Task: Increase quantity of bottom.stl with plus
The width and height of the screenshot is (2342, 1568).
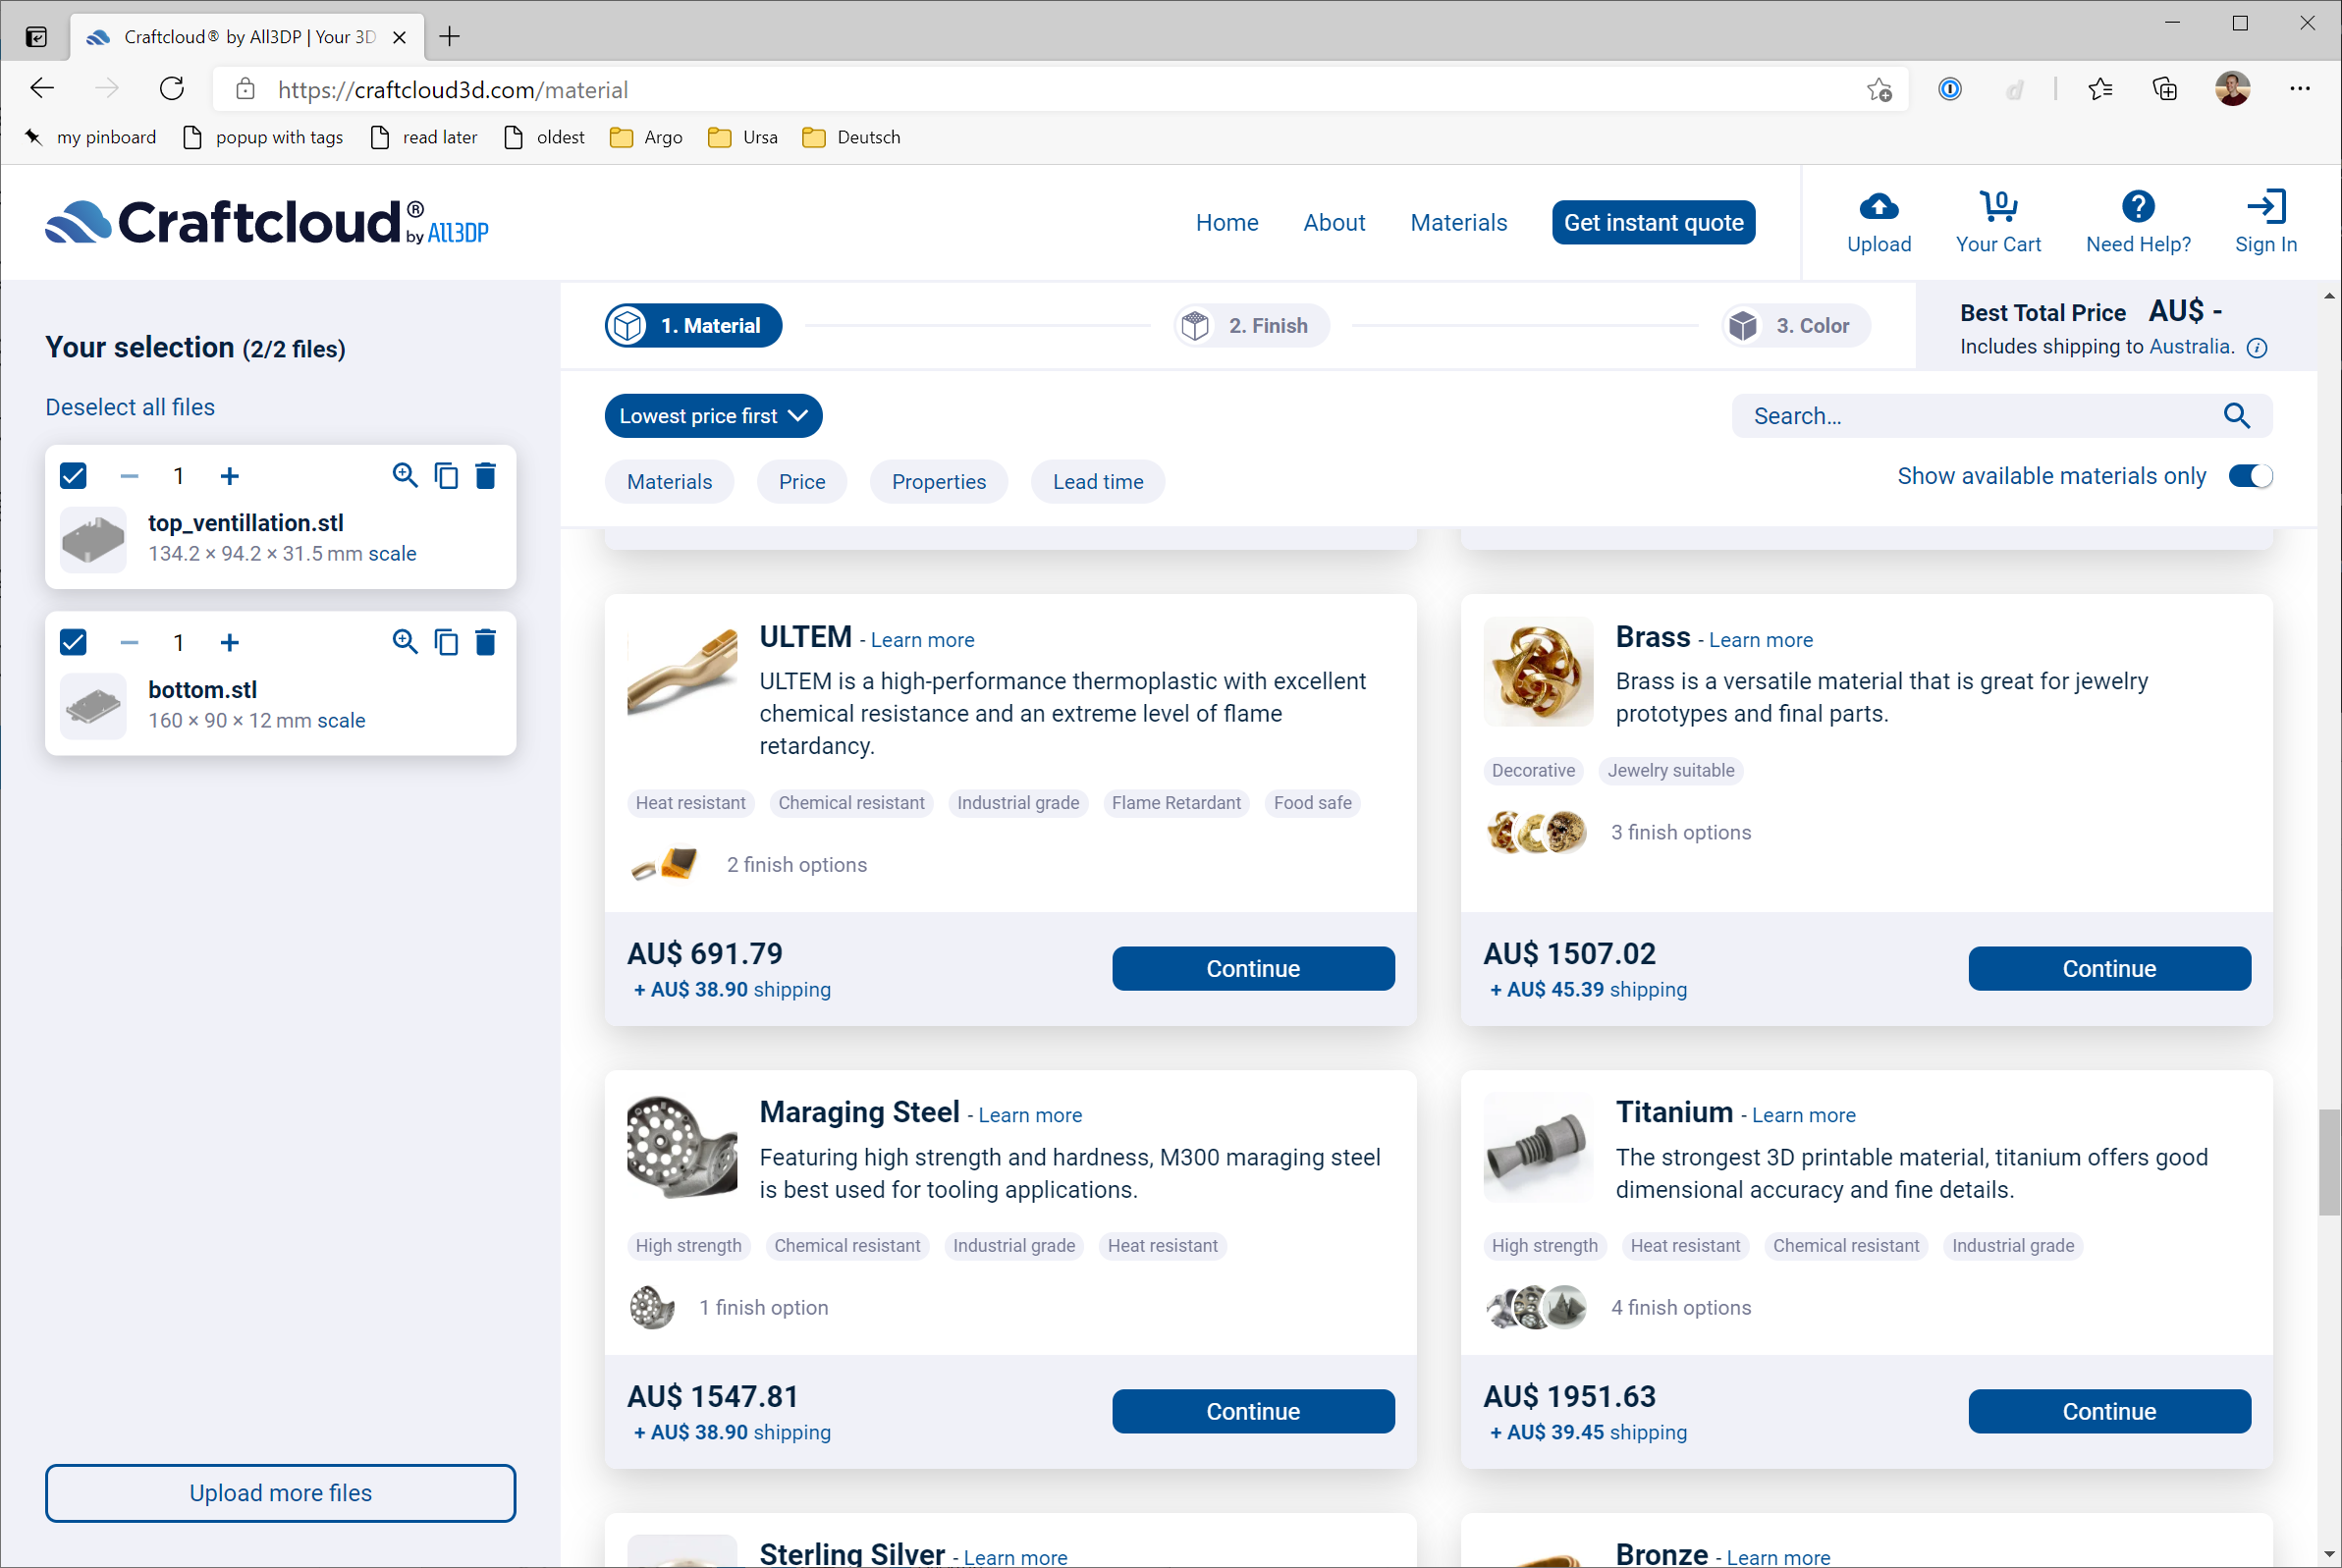Action: pos(230,642)
